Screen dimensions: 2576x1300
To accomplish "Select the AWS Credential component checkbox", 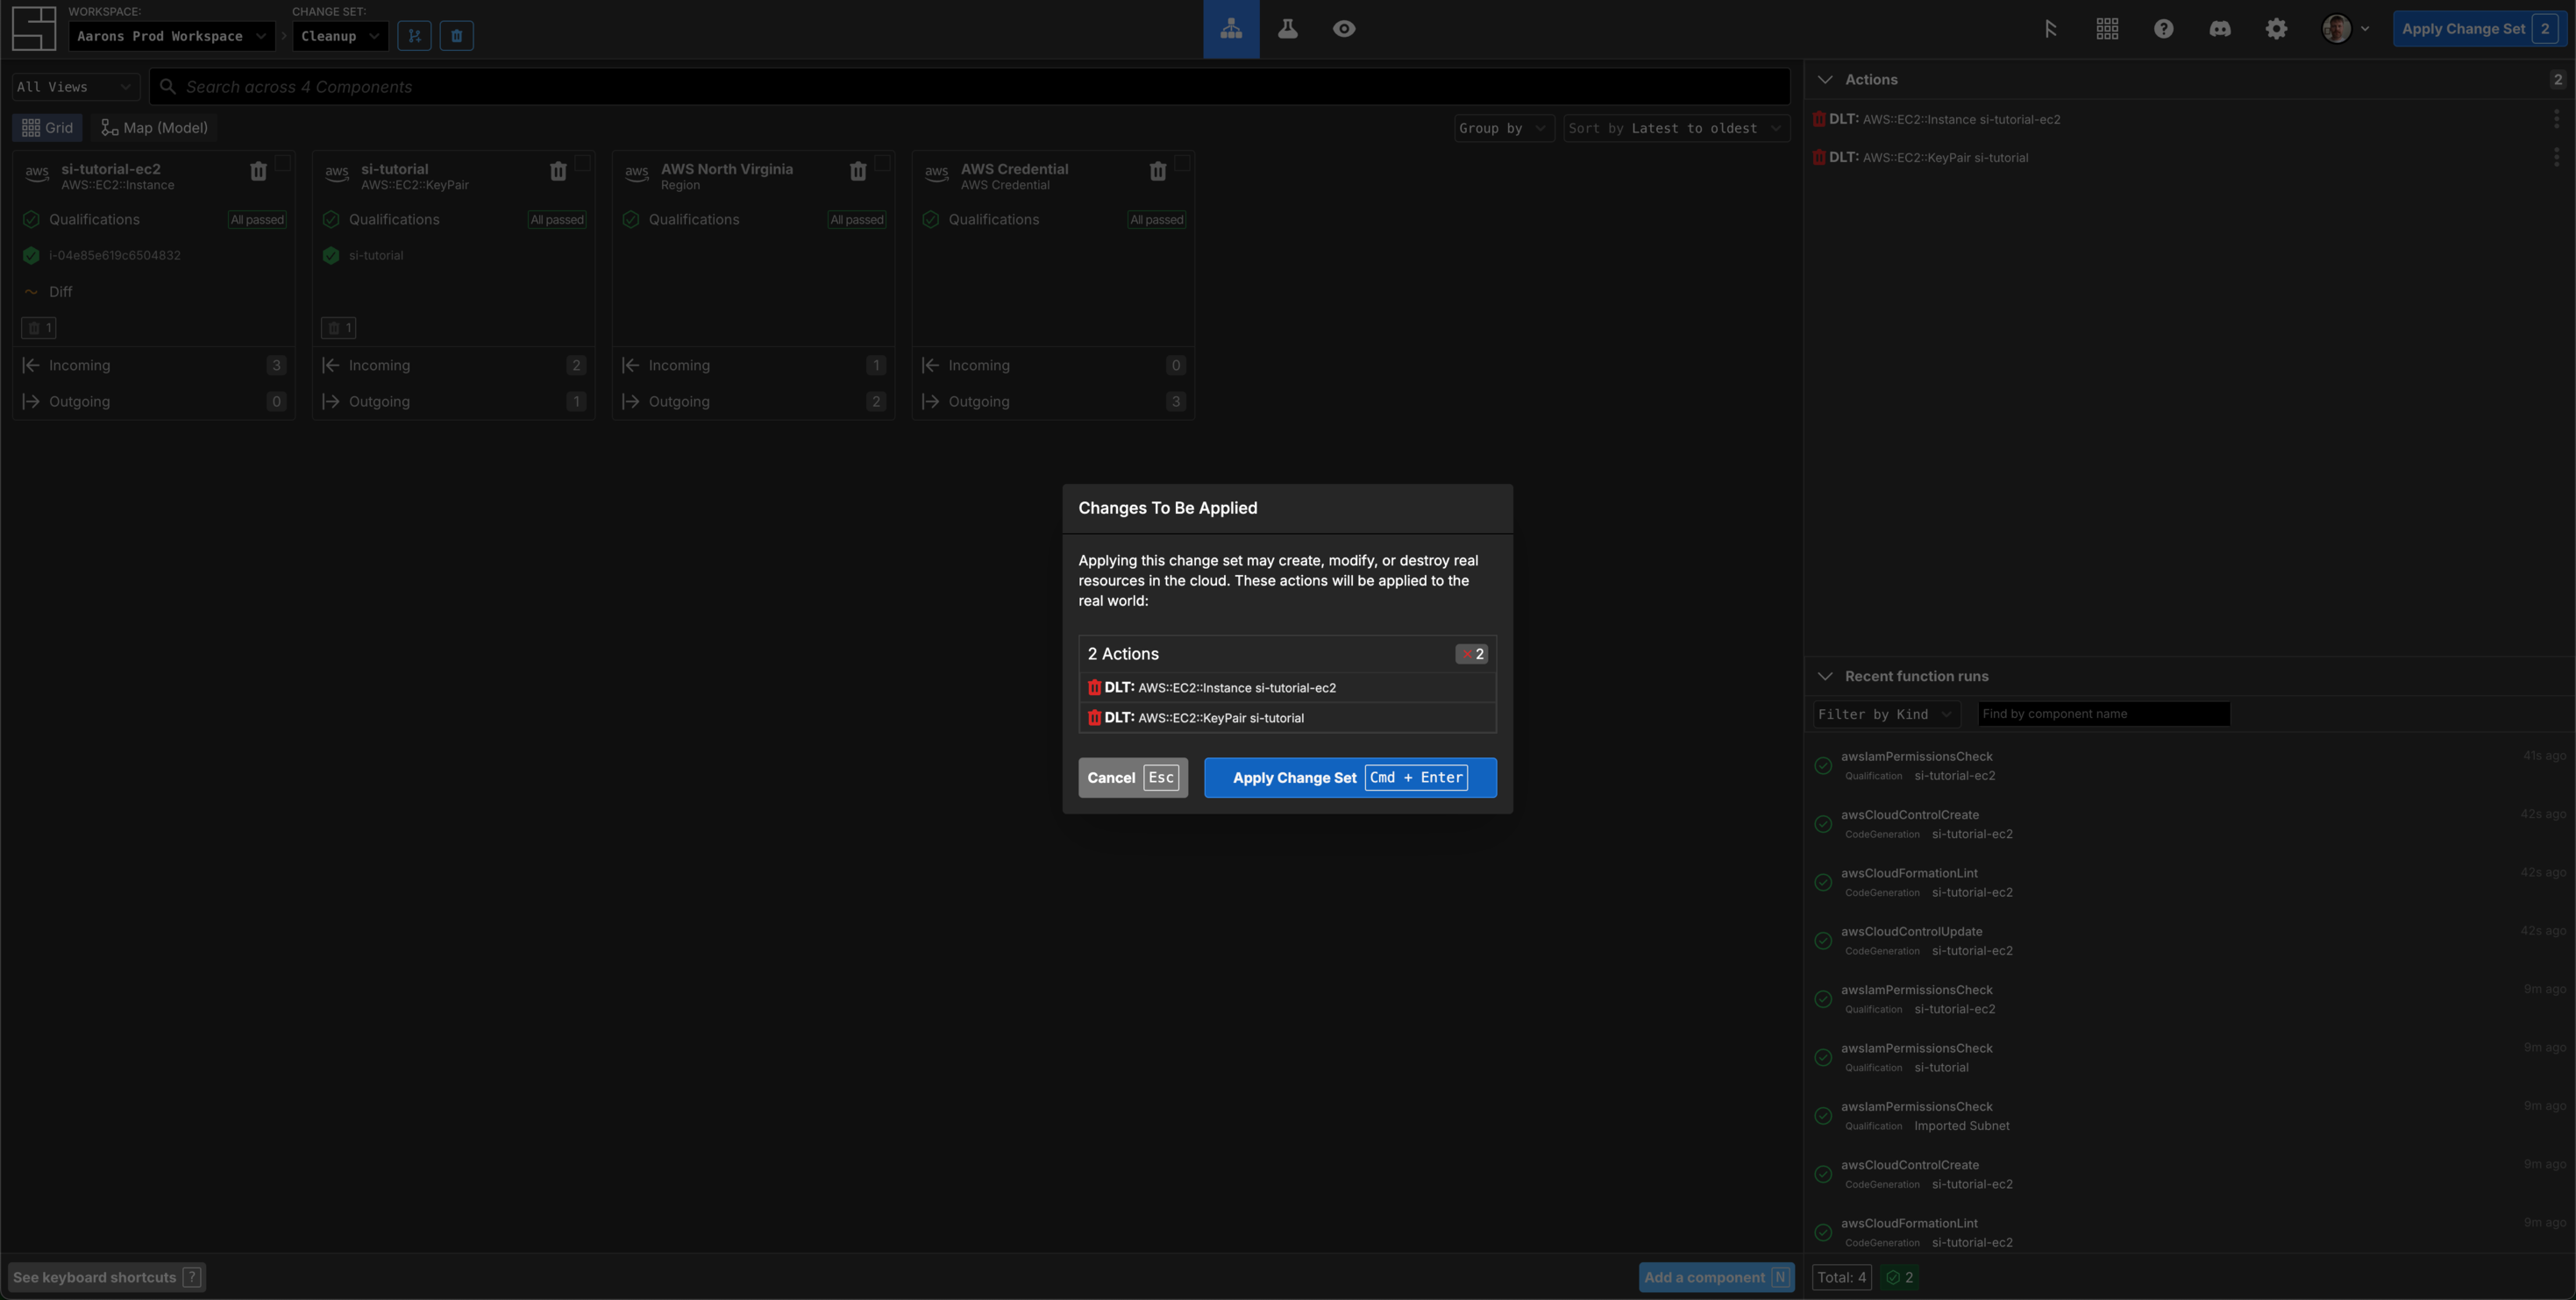I will pos(1182,163).
